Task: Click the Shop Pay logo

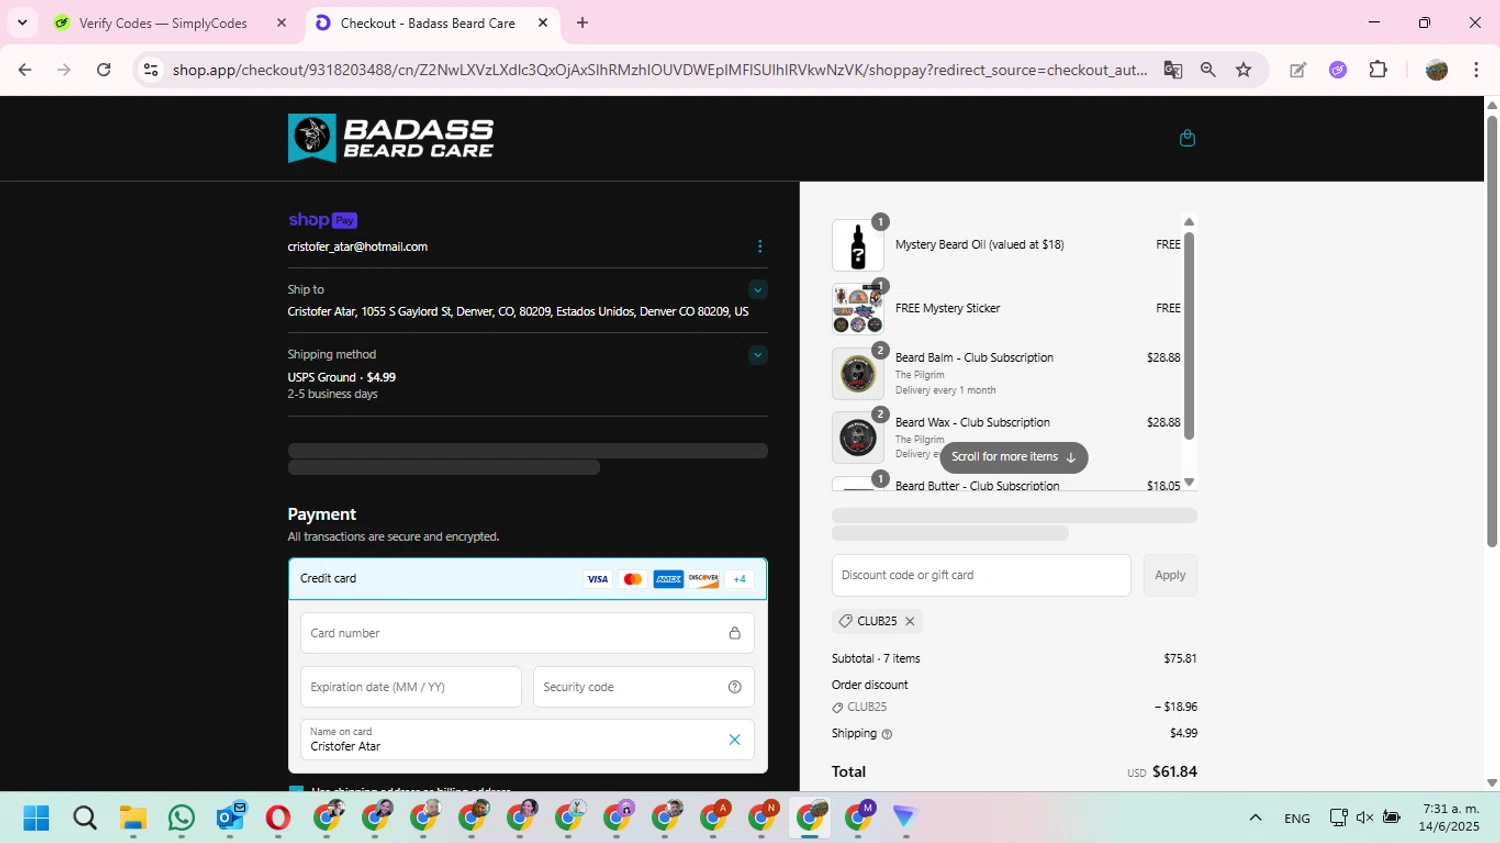Action: pos(322,220)
